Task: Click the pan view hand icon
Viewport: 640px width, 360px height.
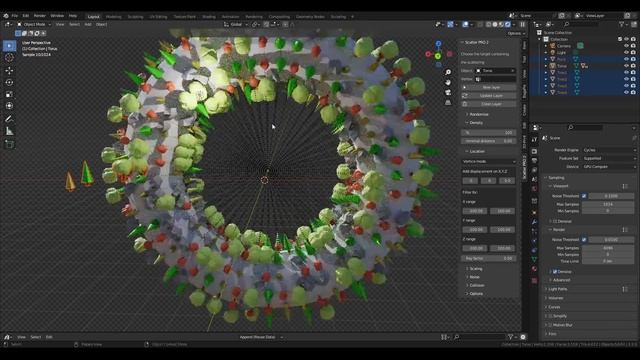Action: pyautogui.click(x=448, y=82)
